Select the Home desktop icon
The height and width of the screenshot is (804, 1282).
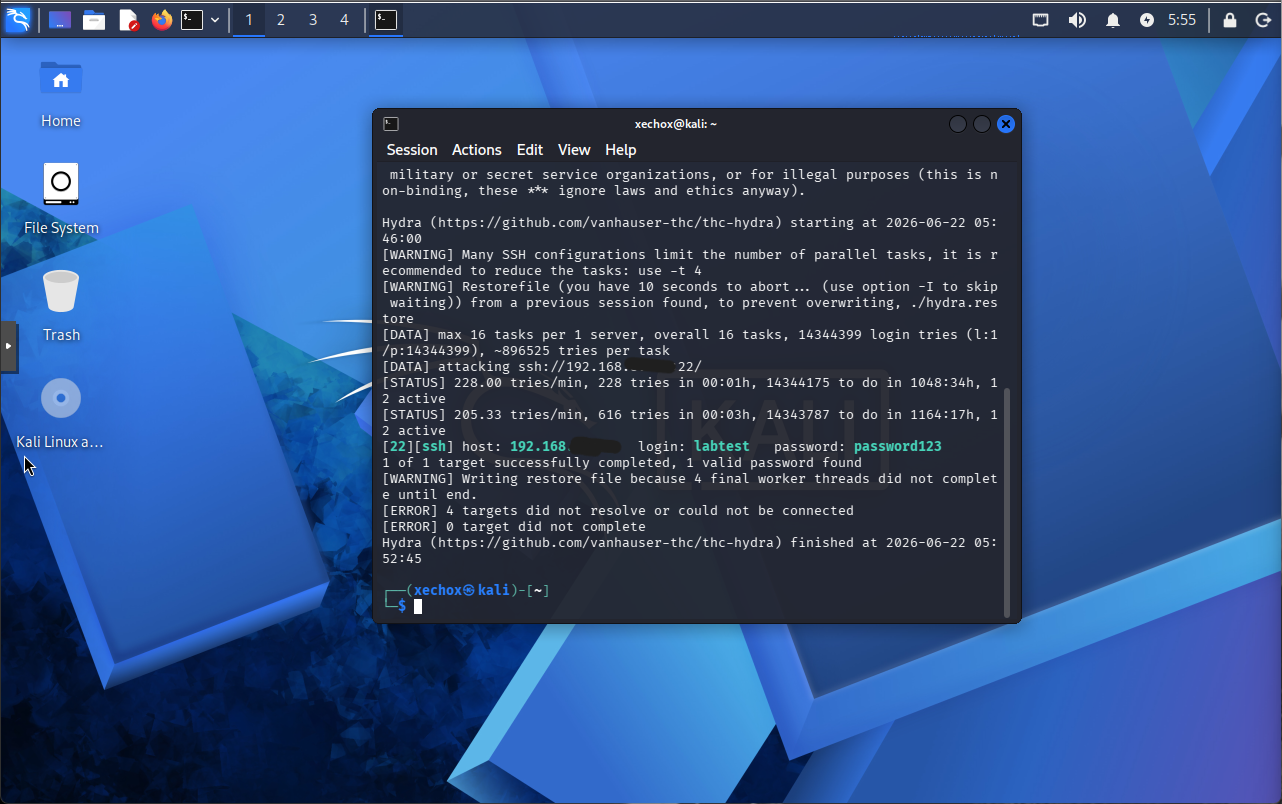tap(61, 94)
